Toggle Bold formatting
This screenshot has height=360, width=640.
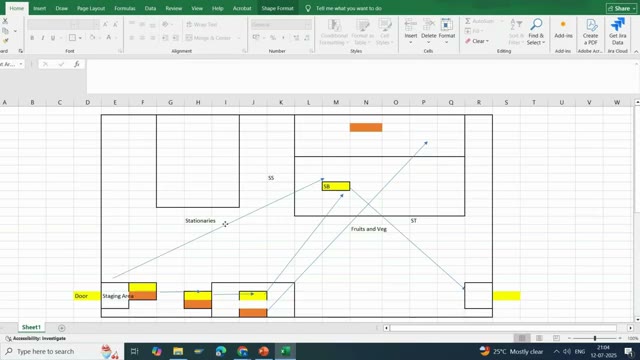(x=32, y=38)
